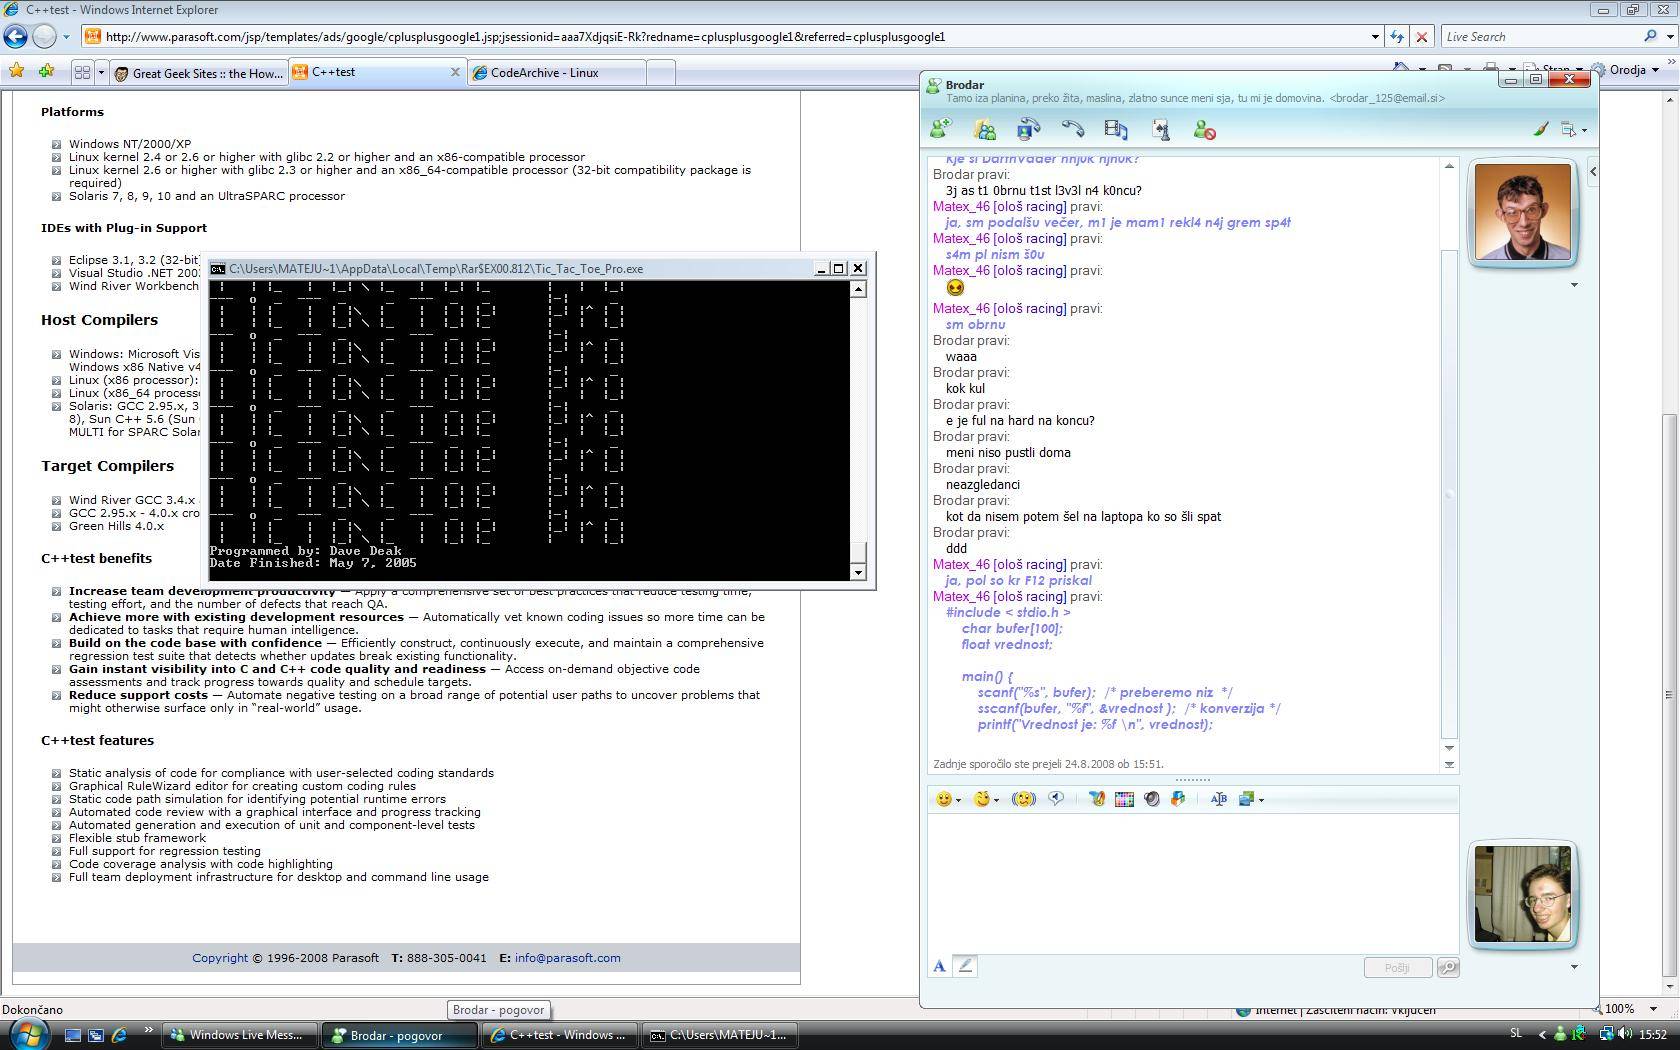Click the info@parasoft.com email link
Screen dimensions: 1680x1050
pos(567,958)
